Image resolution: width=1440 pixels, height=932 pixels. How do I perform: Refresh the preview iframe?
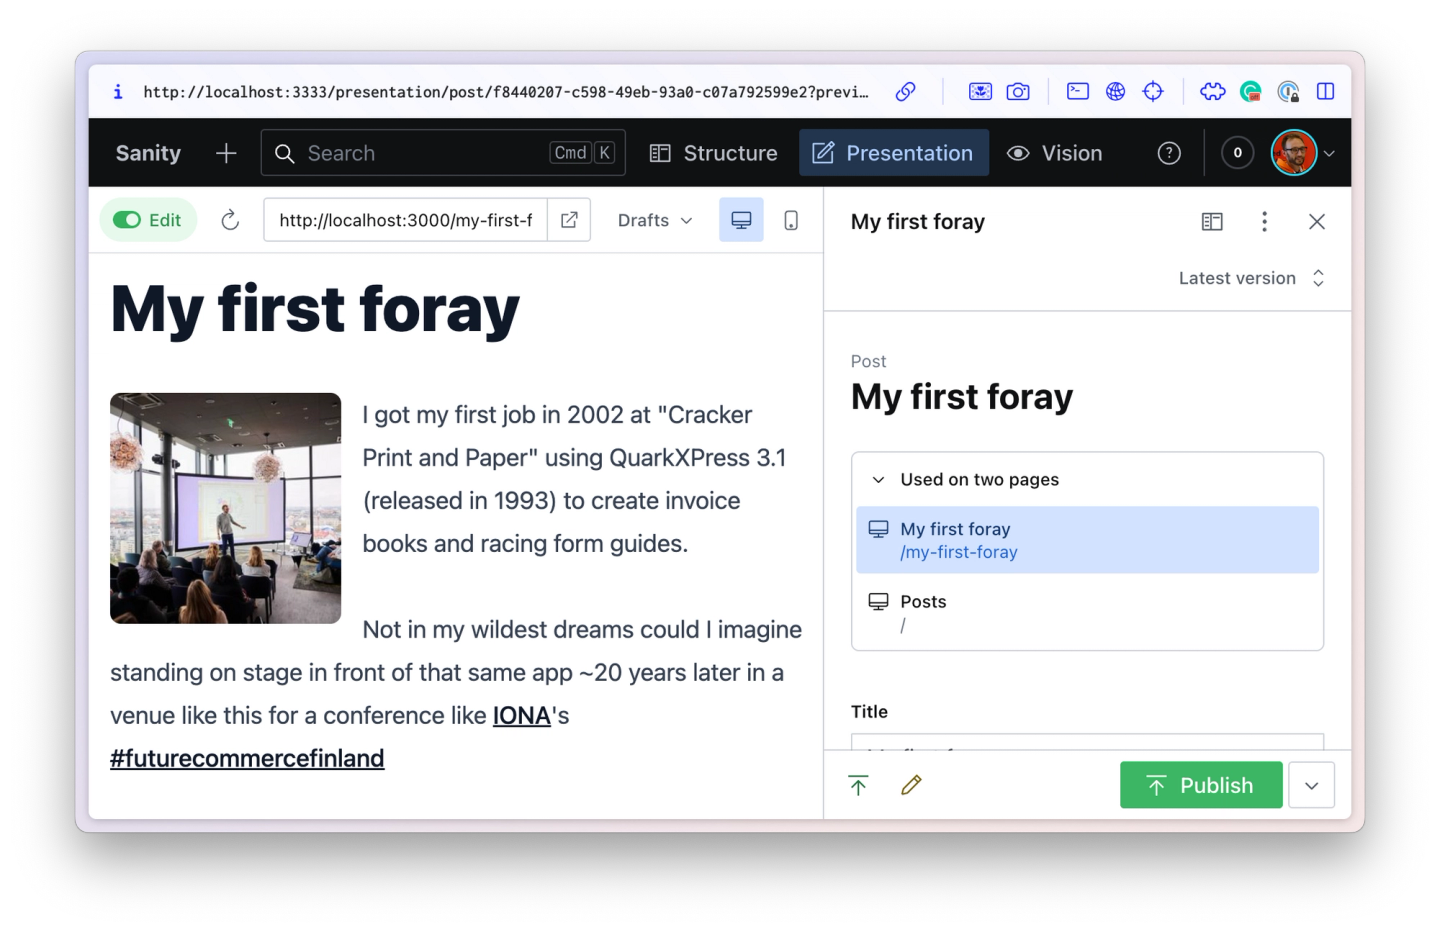click(x=230, y=220)
